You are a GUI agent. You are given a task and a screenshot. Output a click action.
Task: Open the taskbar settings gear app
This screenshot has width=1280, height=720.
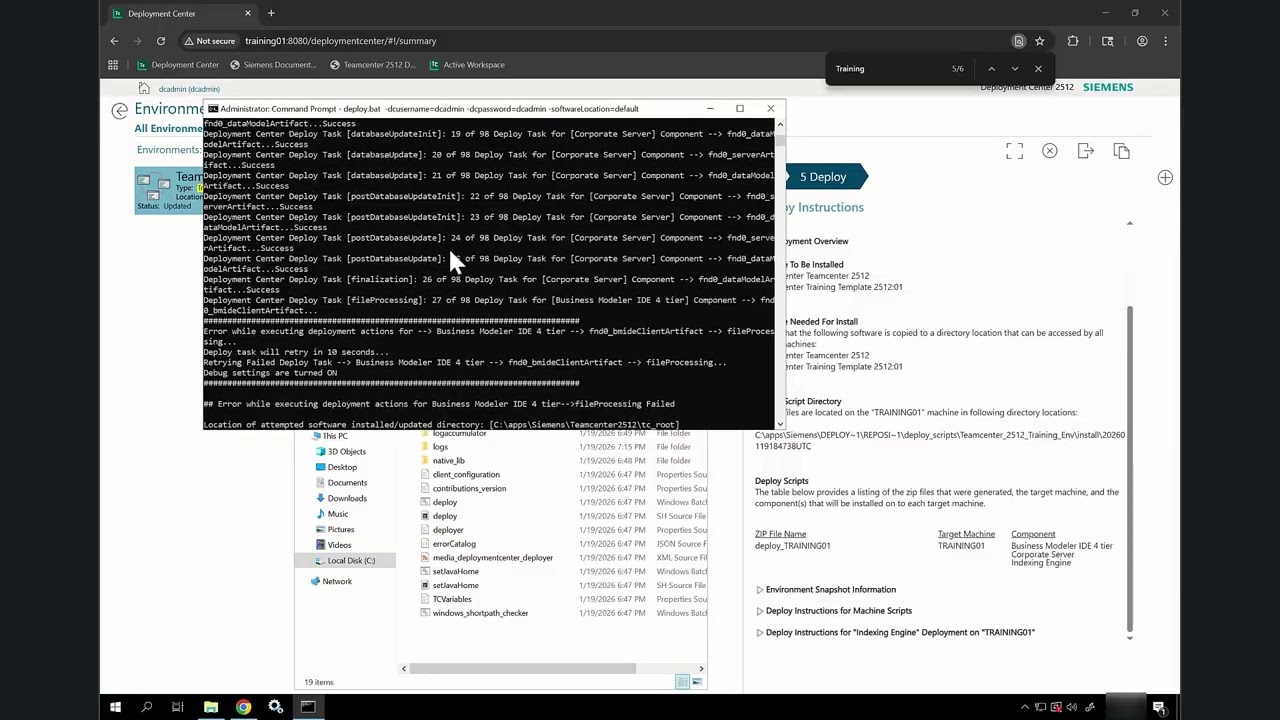[x=275, y=707]
